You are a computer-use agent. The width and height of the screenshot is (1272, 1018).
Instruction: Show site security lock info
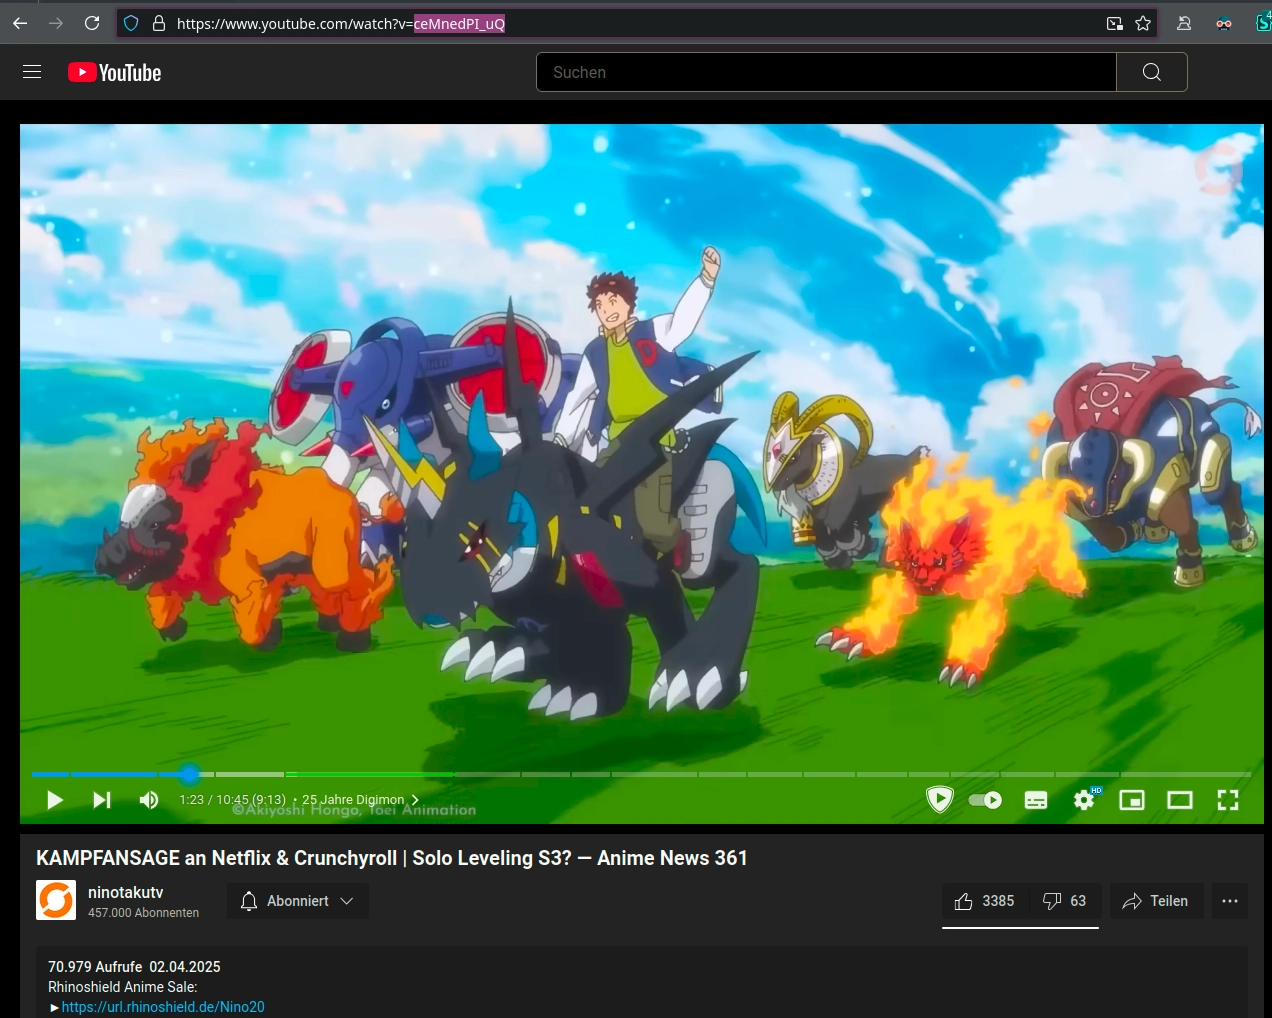click(x=158, y=23)
